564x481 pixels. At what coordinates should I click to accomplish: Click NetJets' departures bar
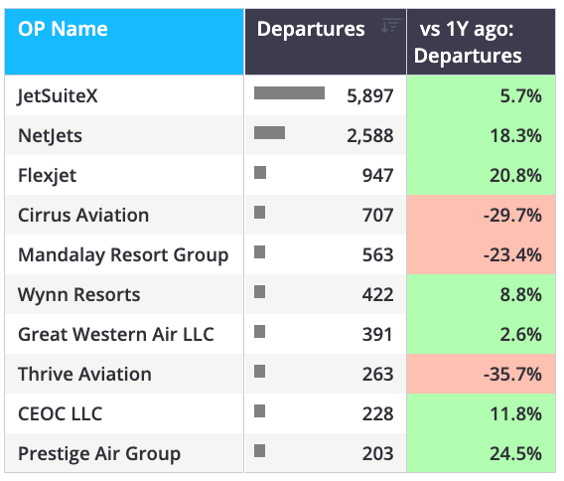269,132
